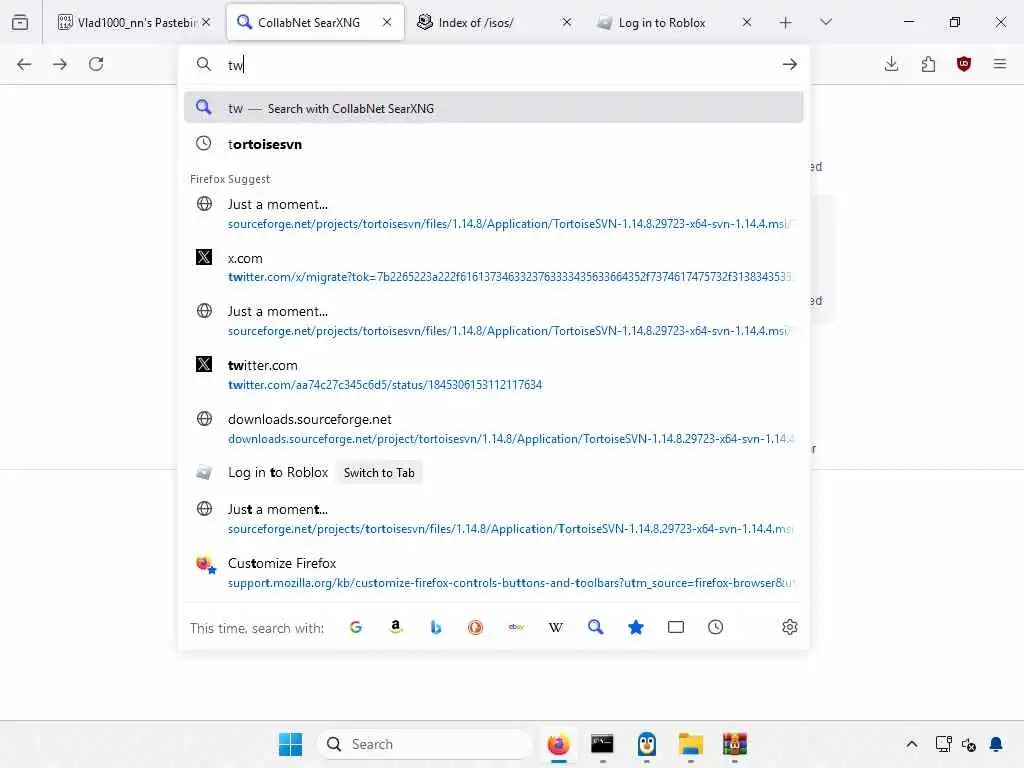Go forward with the forward arrow button
The width and height of the screenshot is (1024, 768).
(x=60, y=64)
